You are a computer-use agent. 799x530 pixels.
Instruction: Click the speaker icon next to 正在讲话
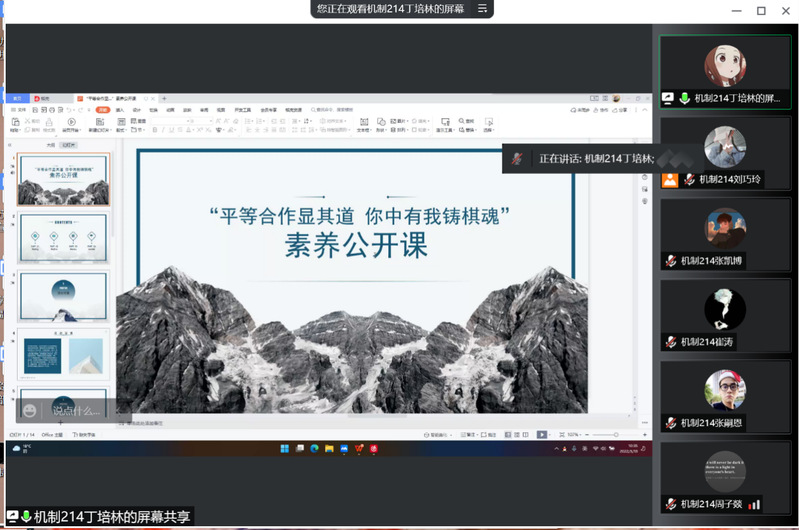pyautogui.click(x=517, y=158)
